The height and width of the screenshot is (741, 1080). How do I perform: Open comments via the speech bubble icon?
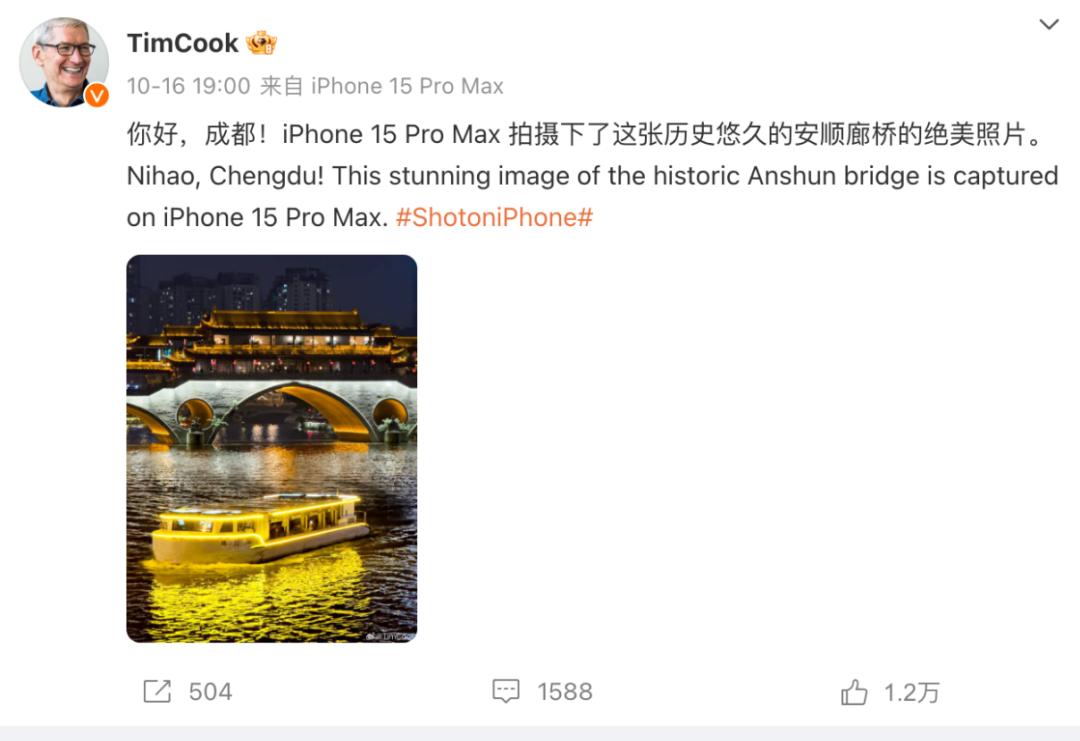tap(506, 691)
